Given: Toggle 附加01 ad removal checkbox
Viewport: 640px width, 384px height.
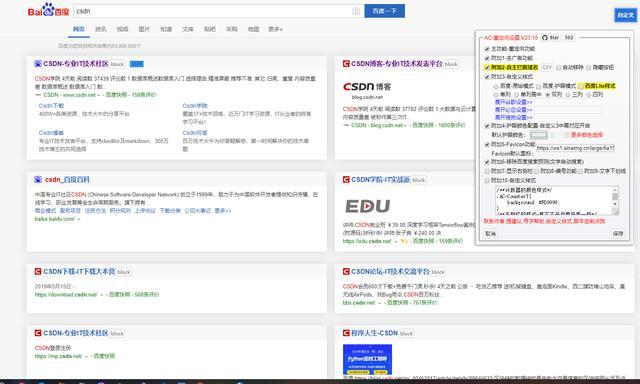Looking at the screenshot, I should 487,58.
